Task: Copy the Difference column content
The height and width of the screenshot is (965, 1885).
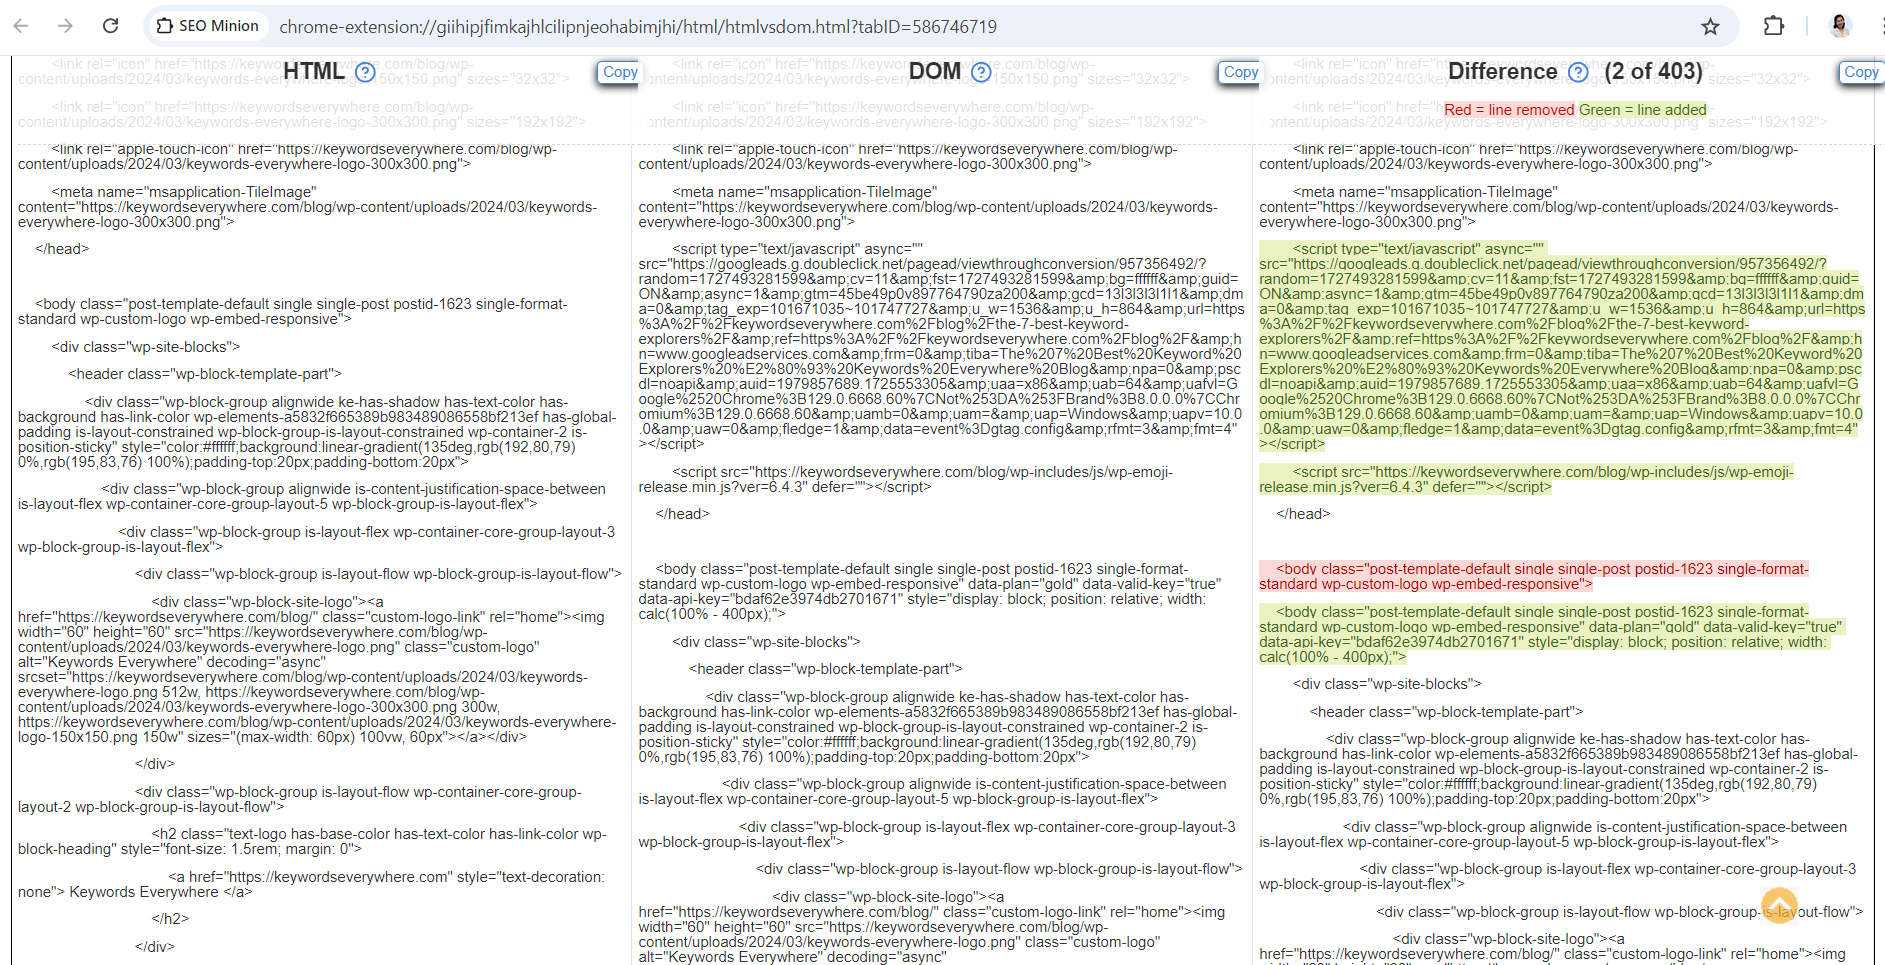Action: (1862, 72)
